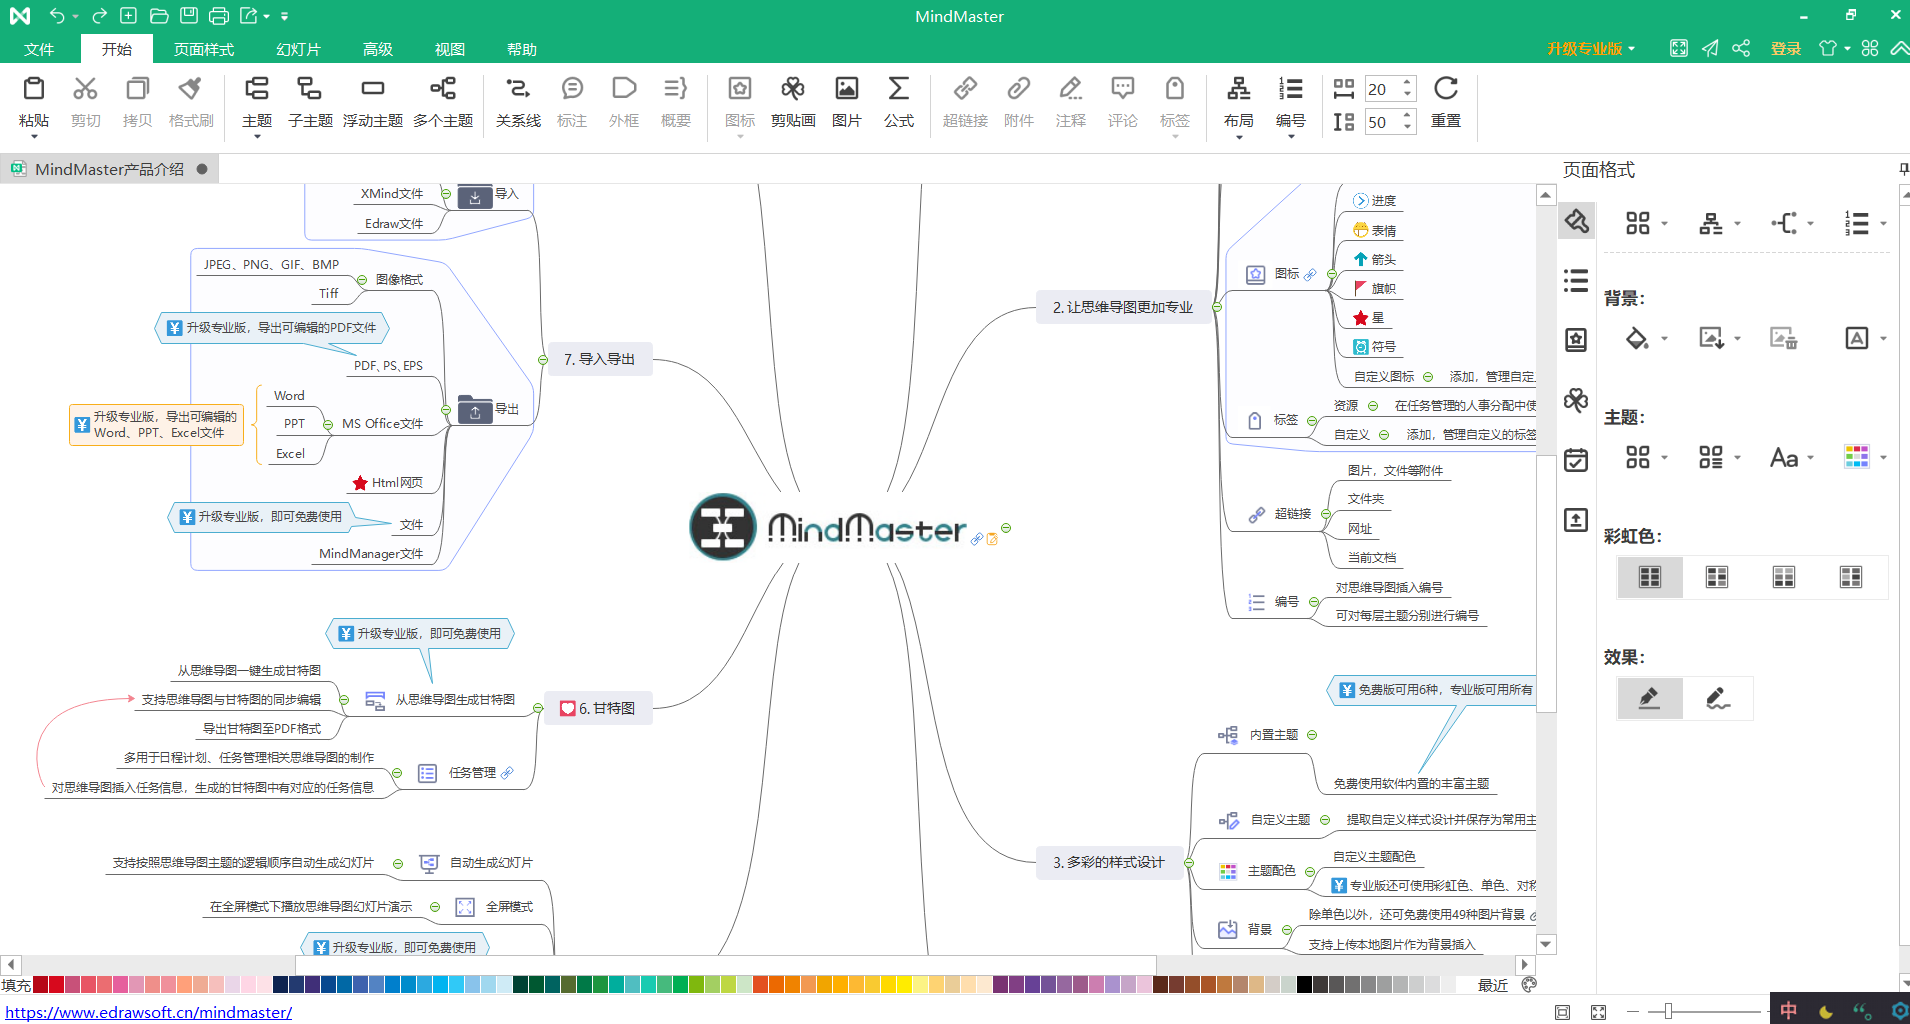Expand the panel layout grid dropdown
1910x1024 pixels.
click(1664, 224)
